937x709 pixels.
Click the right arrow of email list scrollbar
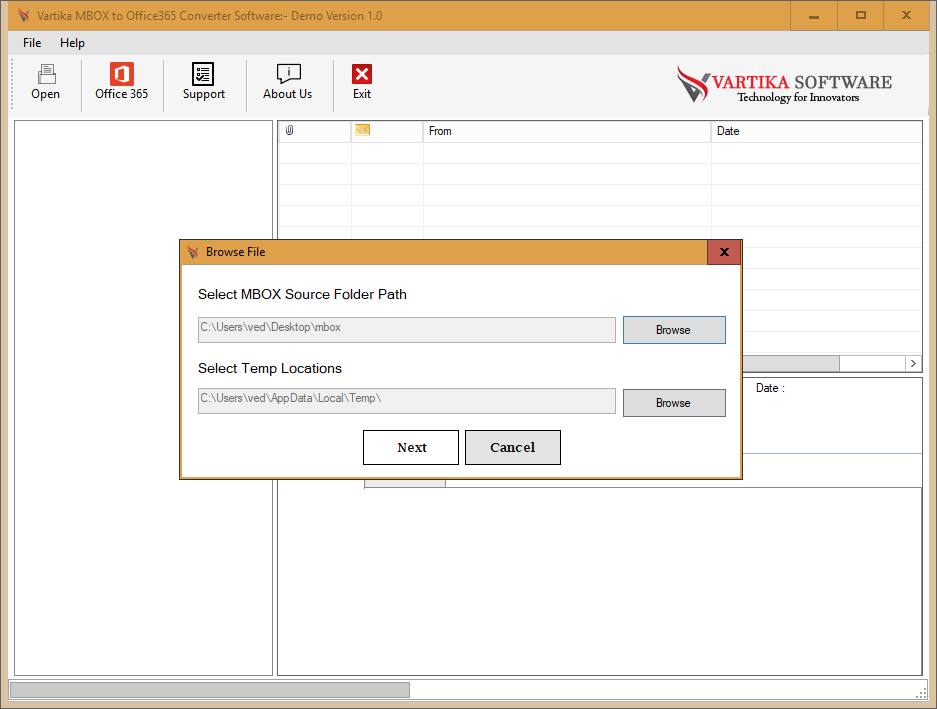[x=913, y=363]
